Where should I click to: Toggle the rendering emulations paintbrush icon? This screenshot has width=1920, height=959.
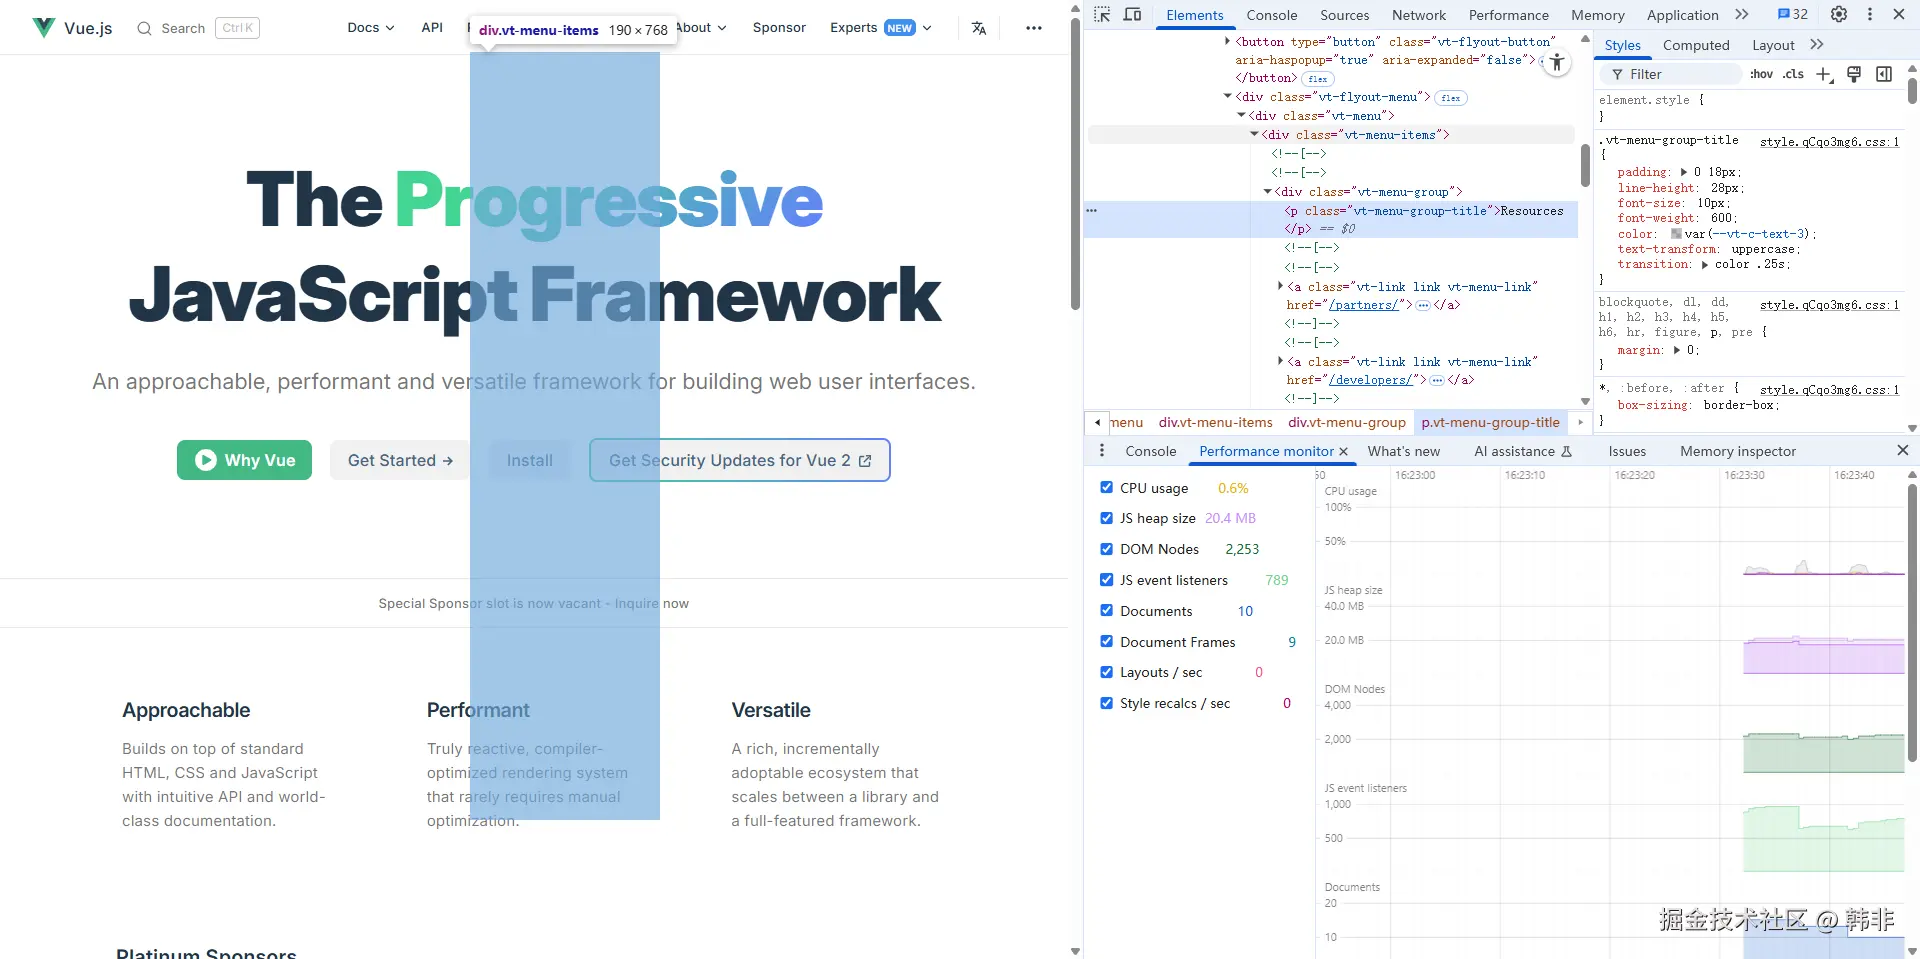(x=1854, y=74)
